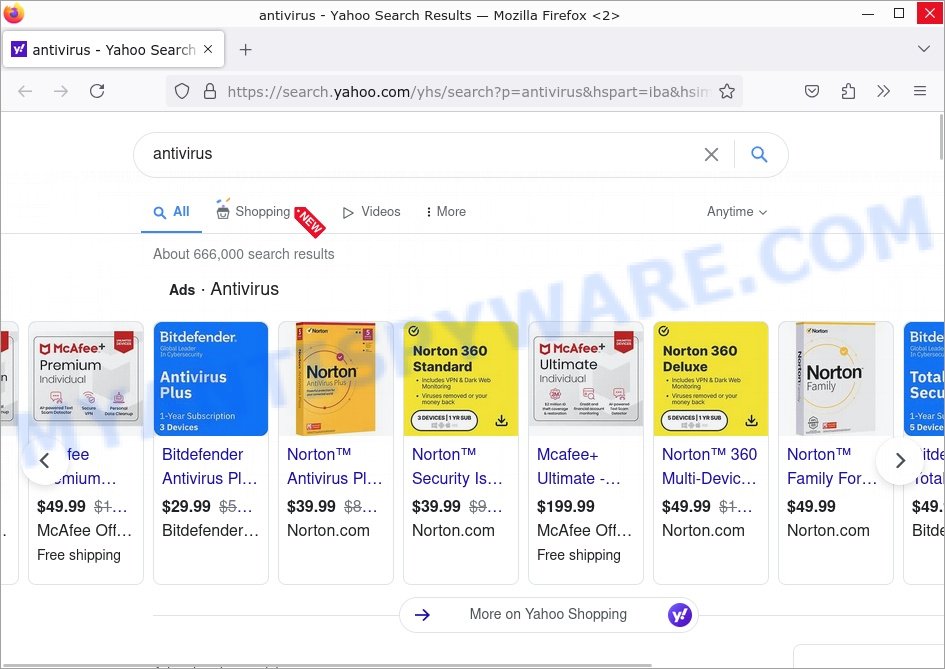The width and height of the screenshot is (945, 669).
Task: Show more tools overflow chevrons
Action: (x=884, y=91)
